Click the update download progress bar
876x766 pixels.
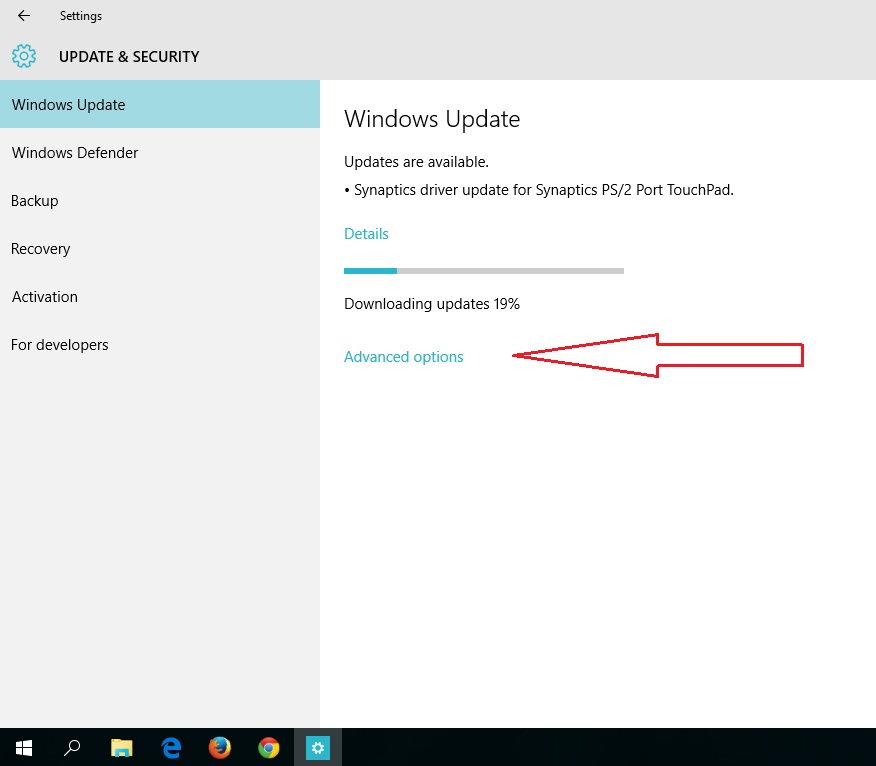tap(484, 270)
